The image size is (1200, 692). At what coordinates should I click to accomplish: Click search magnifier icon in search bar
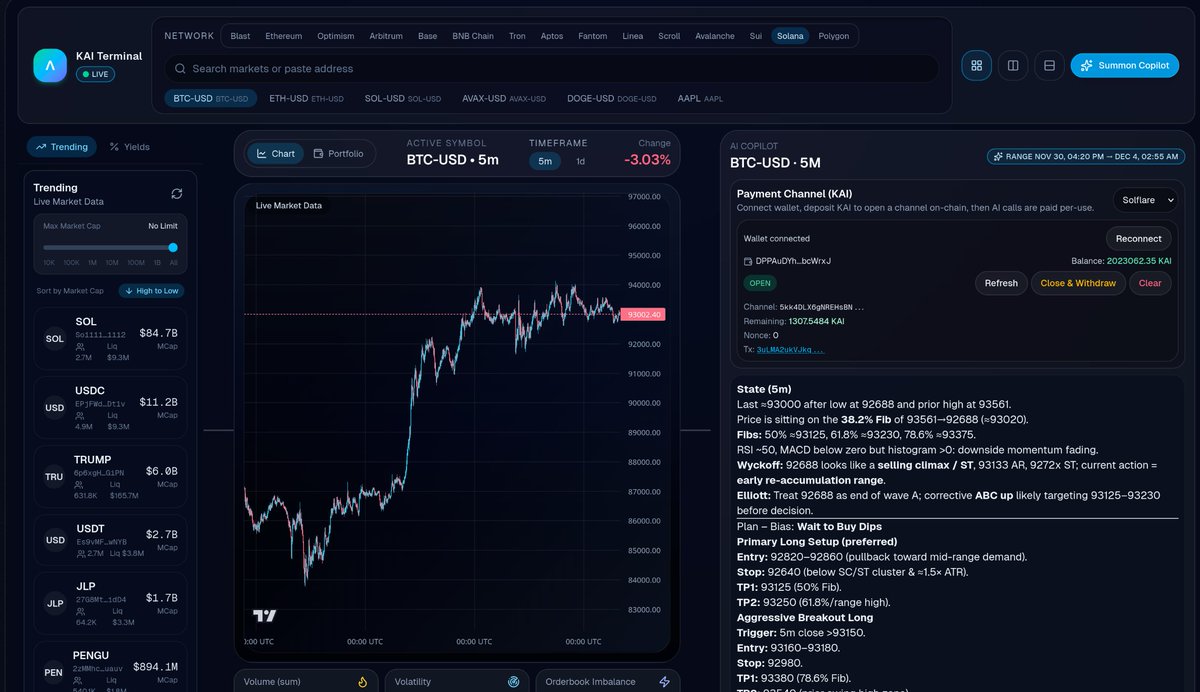[x=180, y=69]
